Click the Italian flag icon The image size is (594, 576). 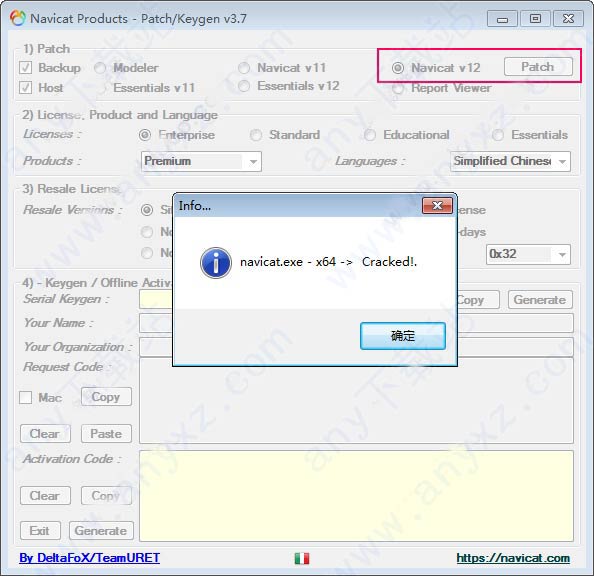click(x=302, y=558)
